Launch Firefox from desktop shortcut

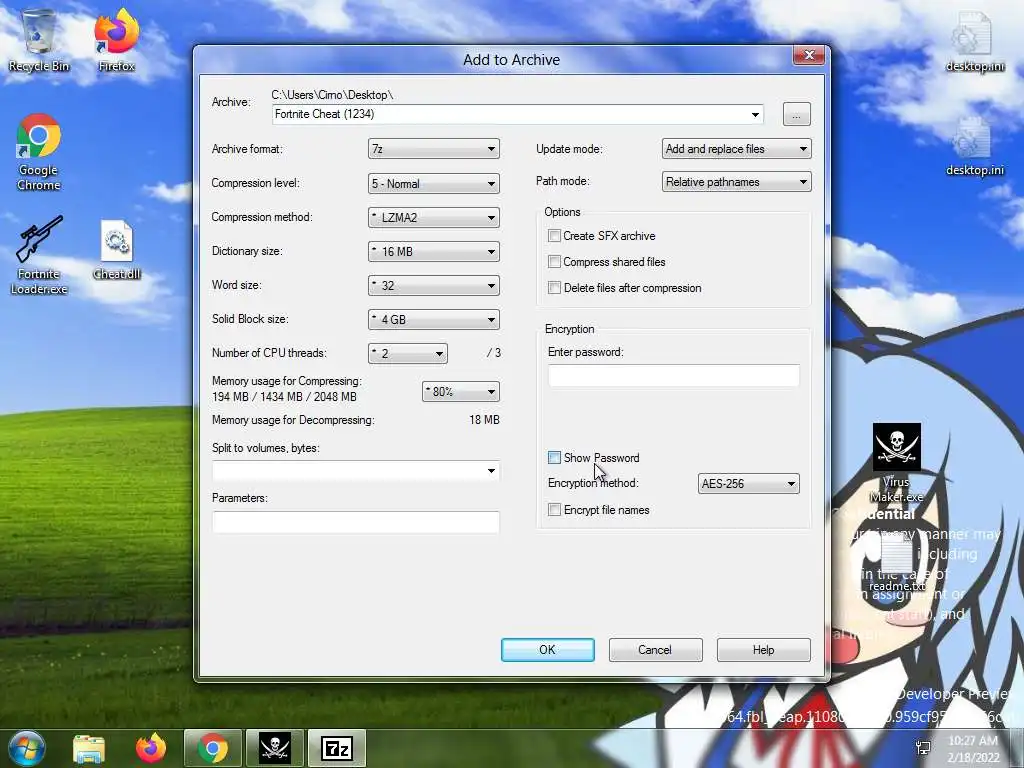click(x=117, y=39)
